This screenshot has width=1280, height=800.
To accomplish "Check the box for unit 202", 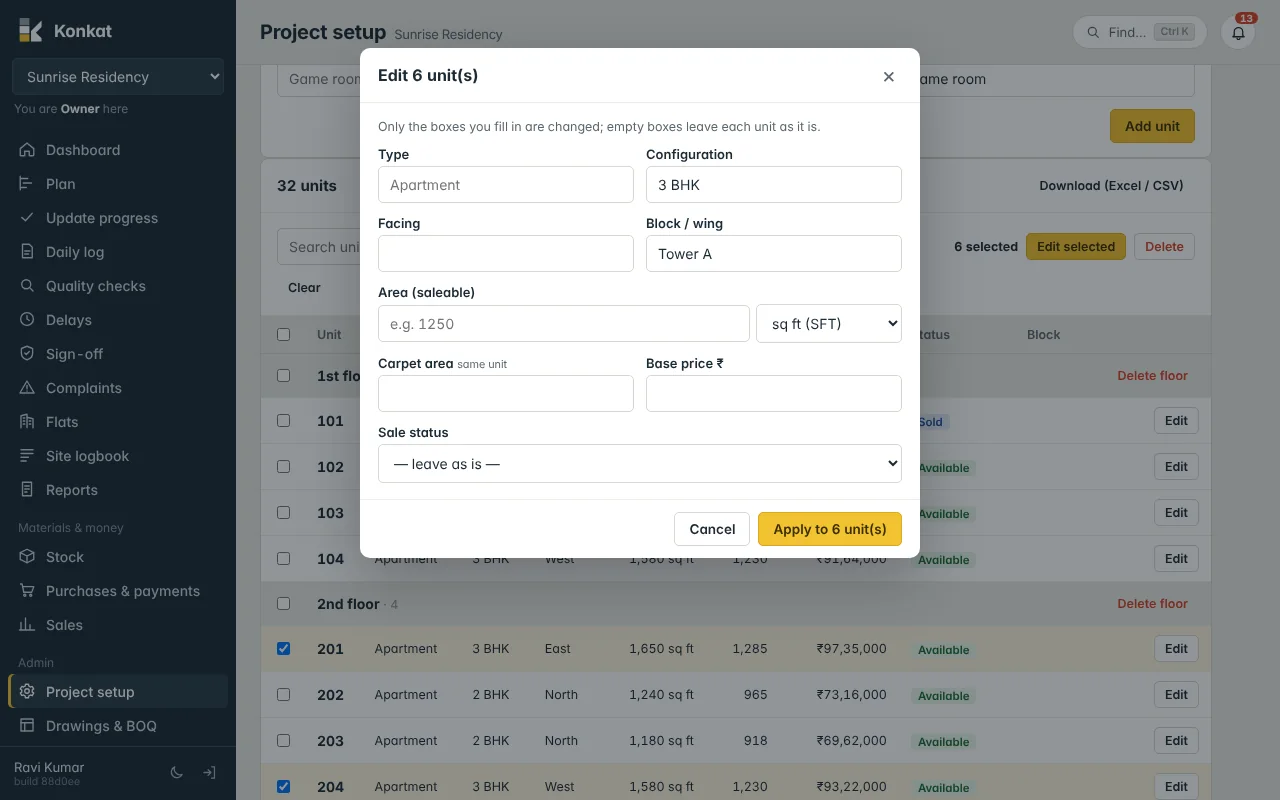I will click(x=283, y=695).
